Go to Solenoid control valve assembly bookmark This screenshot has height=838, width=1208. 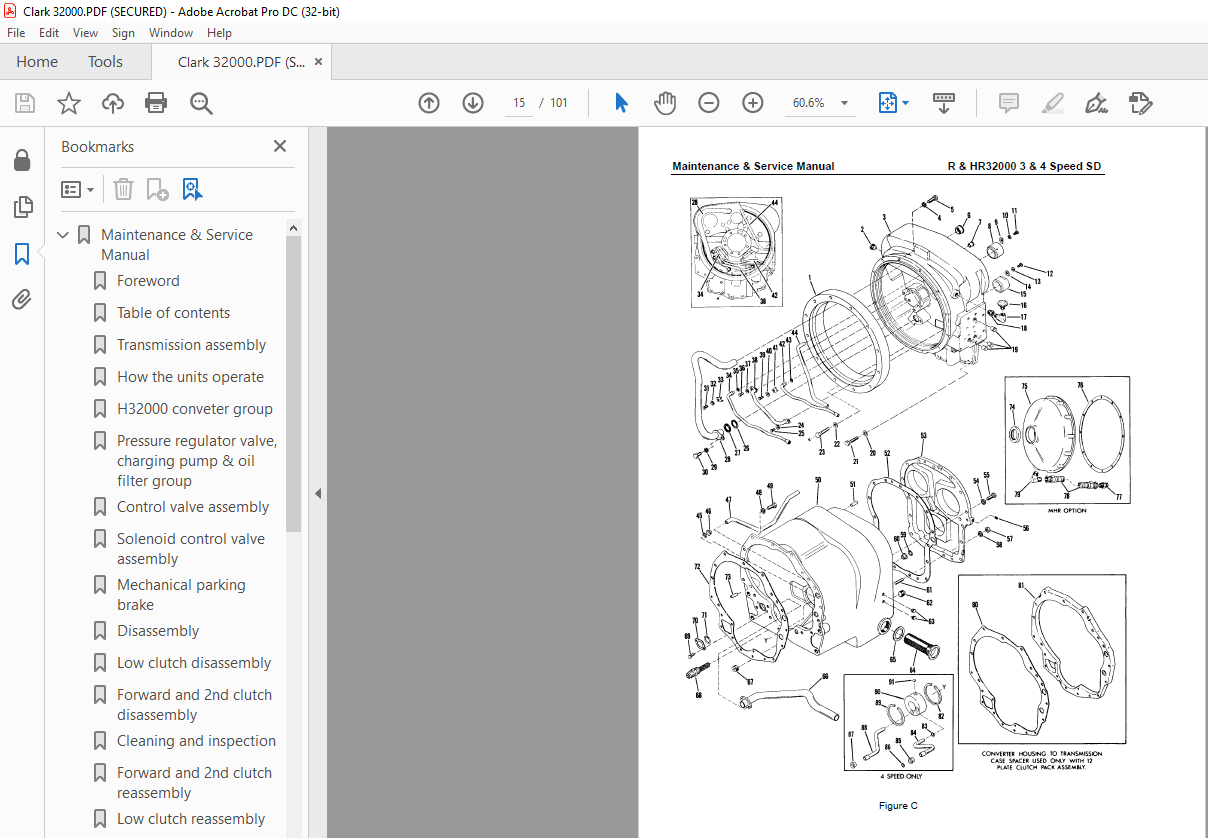pos(191,549)
